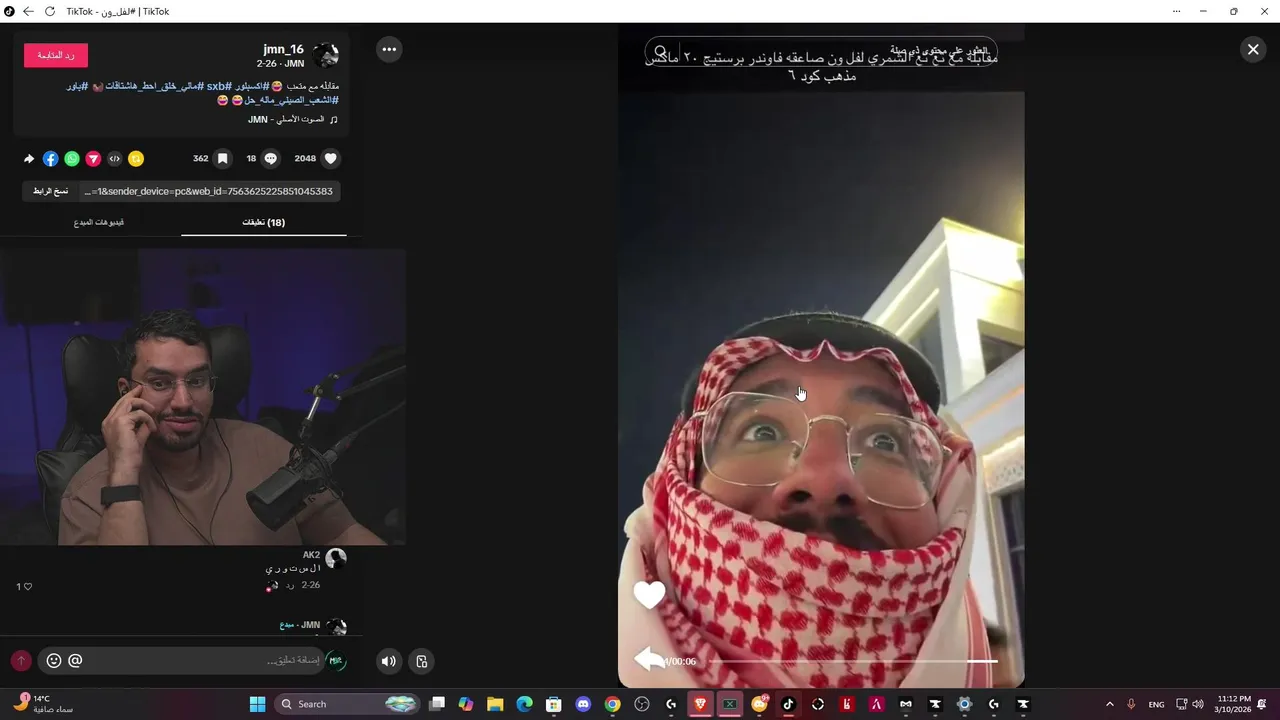Open the emoji picker in comment box
1280x720 pixels.
[x=54, y=660]
